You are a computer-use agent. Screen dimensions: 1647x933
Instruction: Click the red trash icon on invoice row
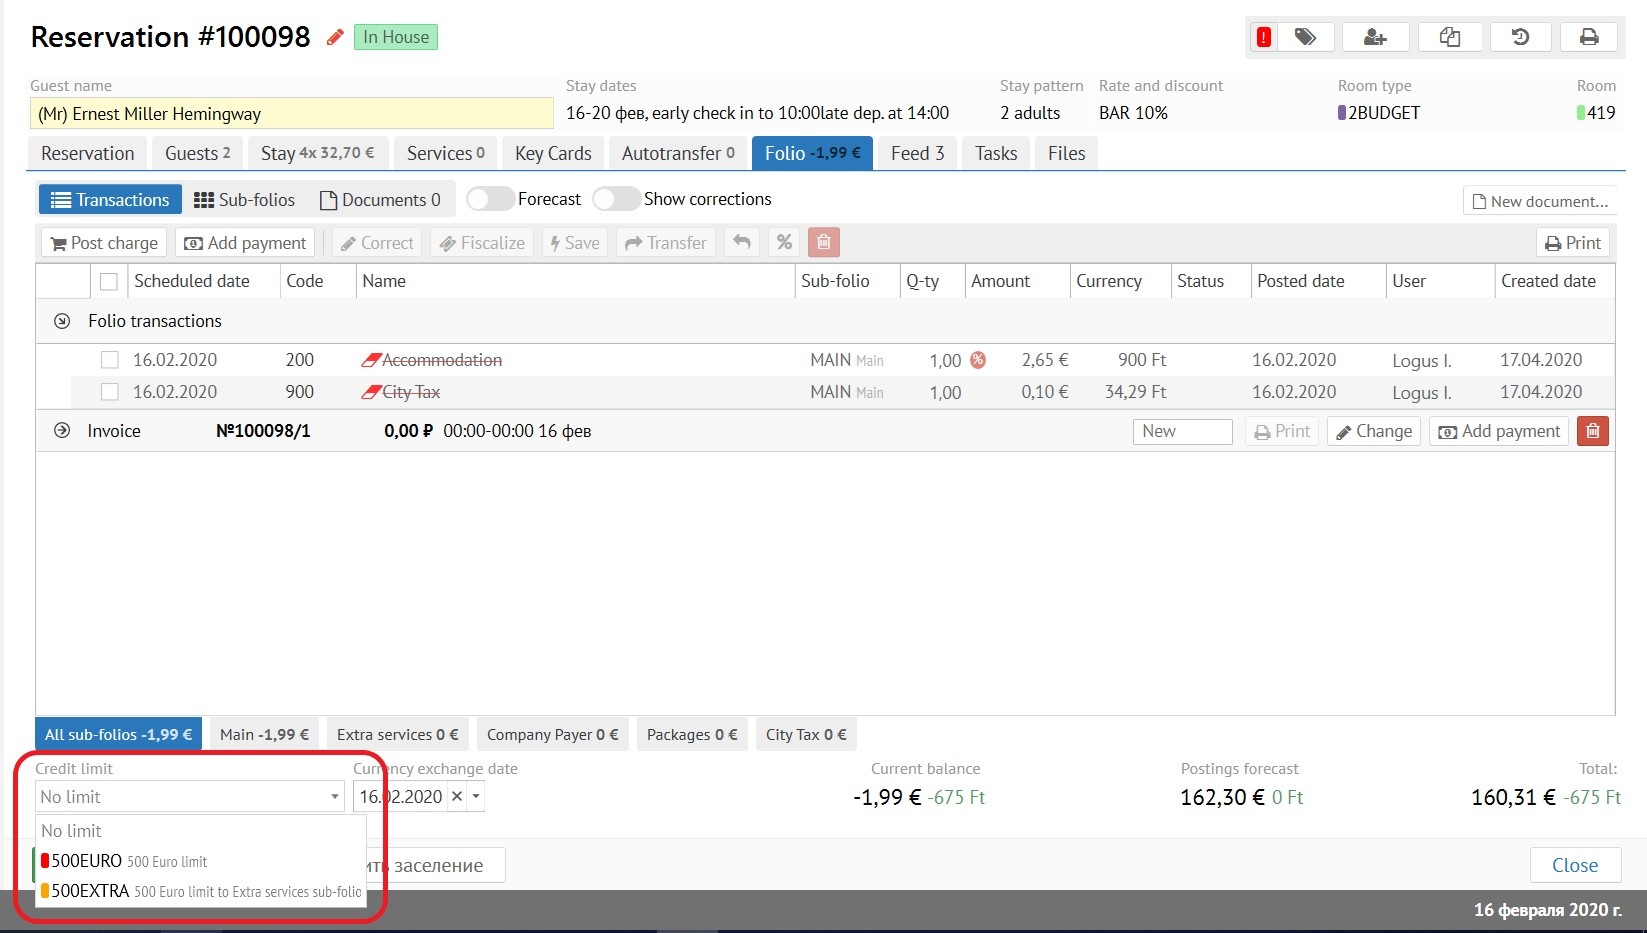coord(1592,431)
